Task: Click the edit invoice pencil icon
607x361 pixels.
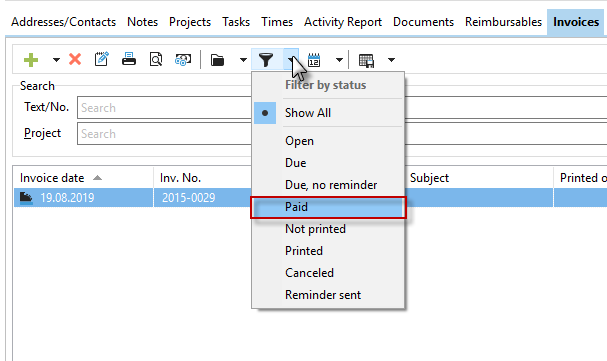Action: coord(101,60)
